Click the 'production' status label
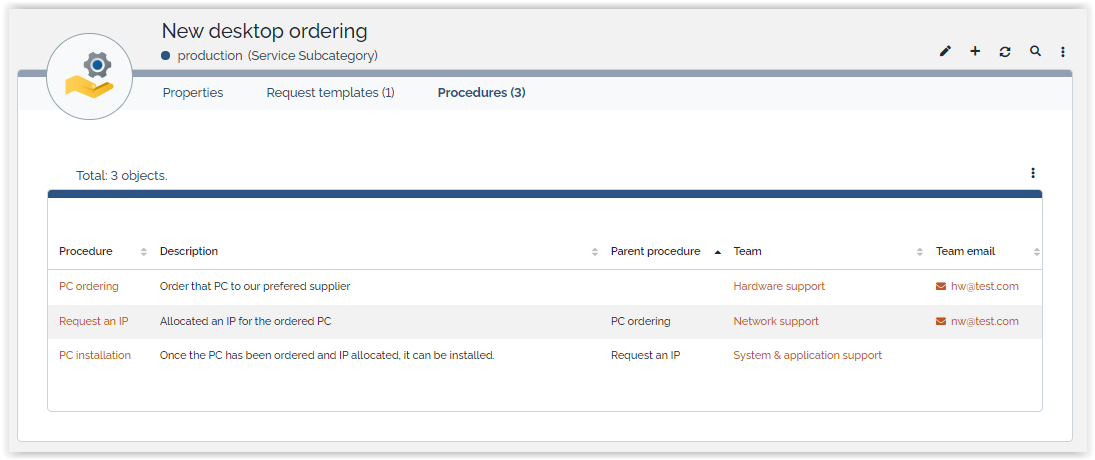 [x=210, y=56]
